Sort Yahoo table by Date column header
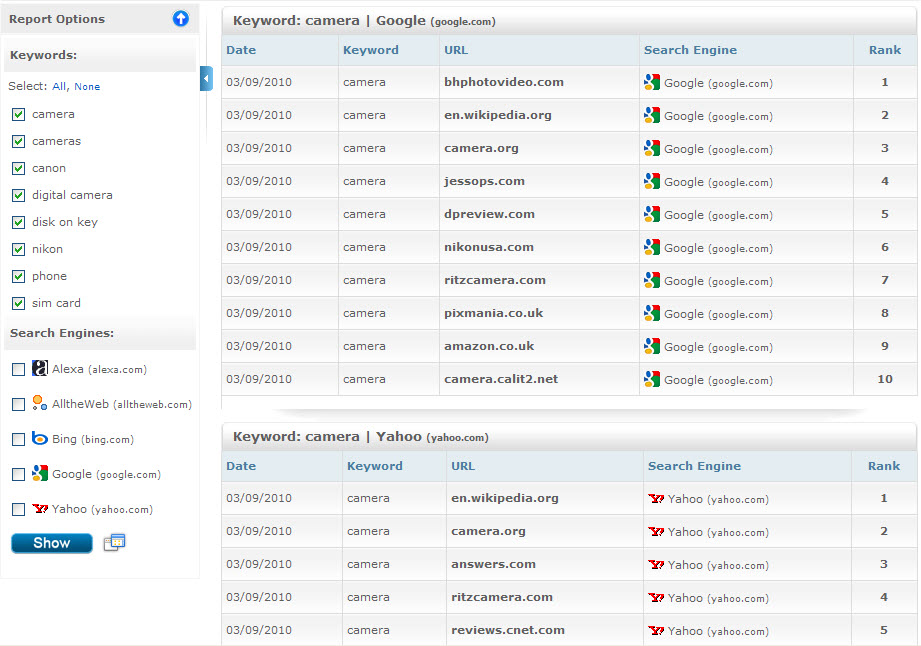This screenshot has height=646, width=921. click(x=241, y=466)
